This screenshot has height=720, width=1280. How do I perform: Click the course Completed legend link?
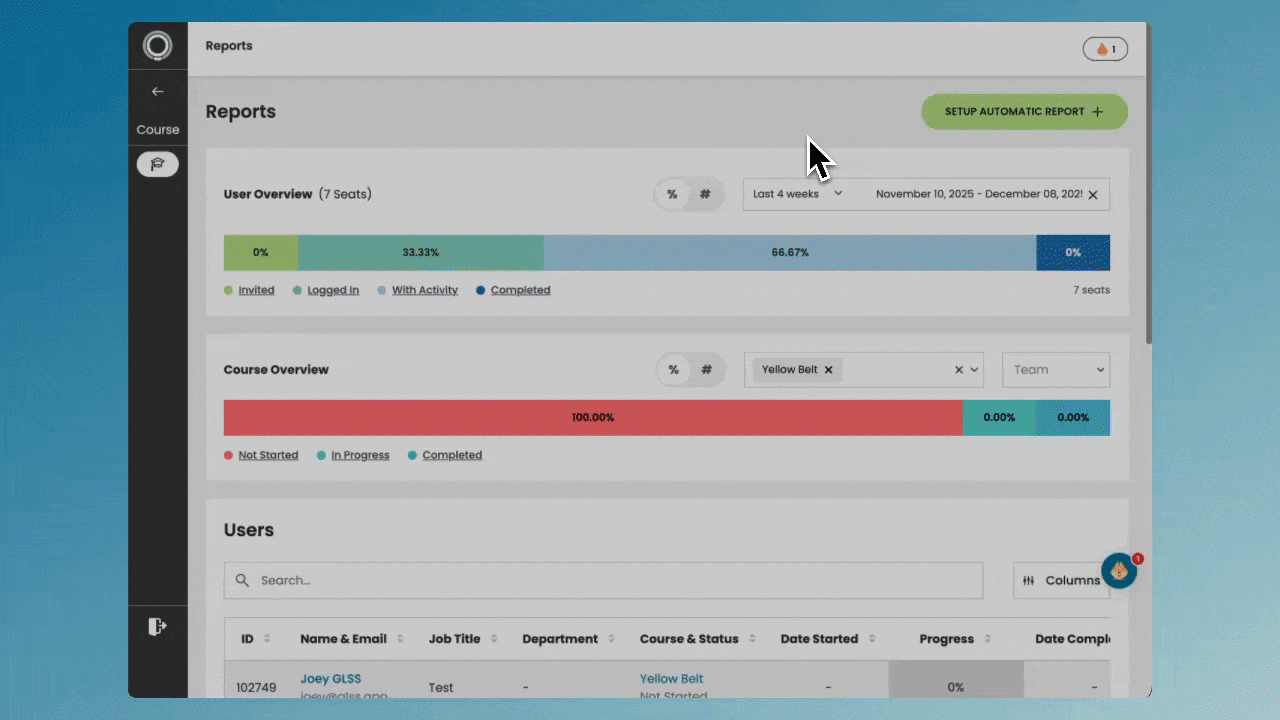point(452,455)
